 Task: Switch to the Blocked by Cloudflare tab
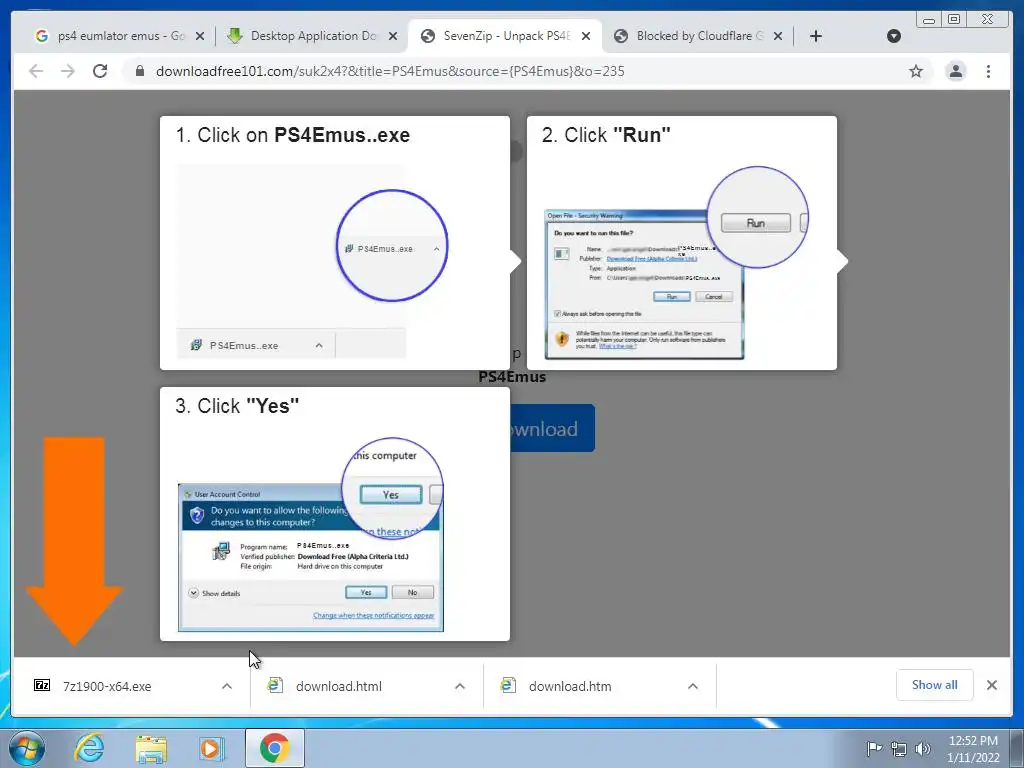point(699,36)
